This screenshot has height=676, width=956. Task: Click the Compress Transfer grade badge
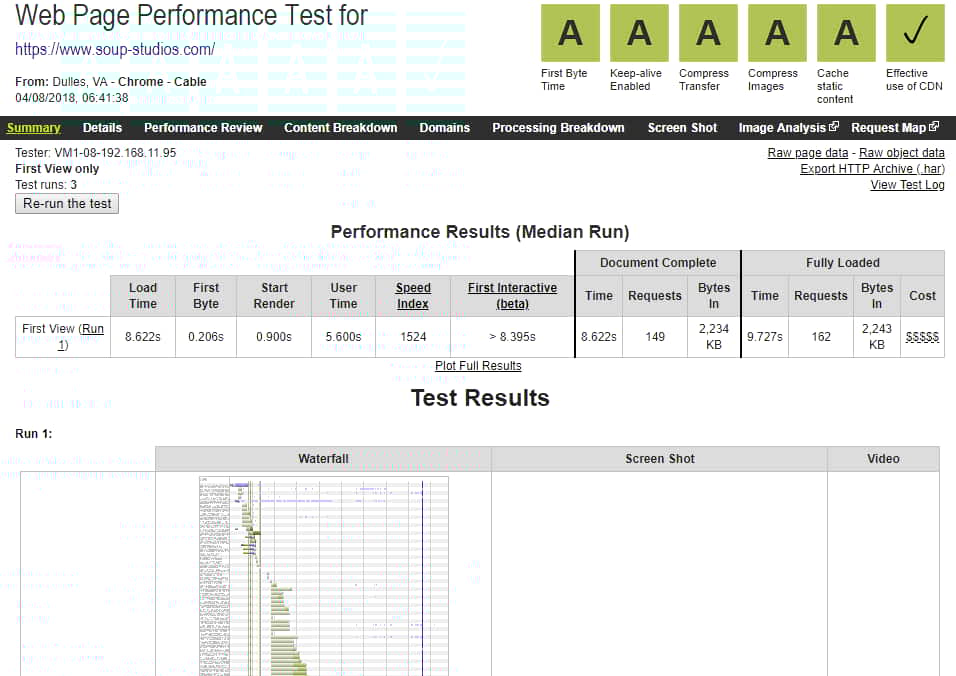pyautogui.click(x=708, y=33)
